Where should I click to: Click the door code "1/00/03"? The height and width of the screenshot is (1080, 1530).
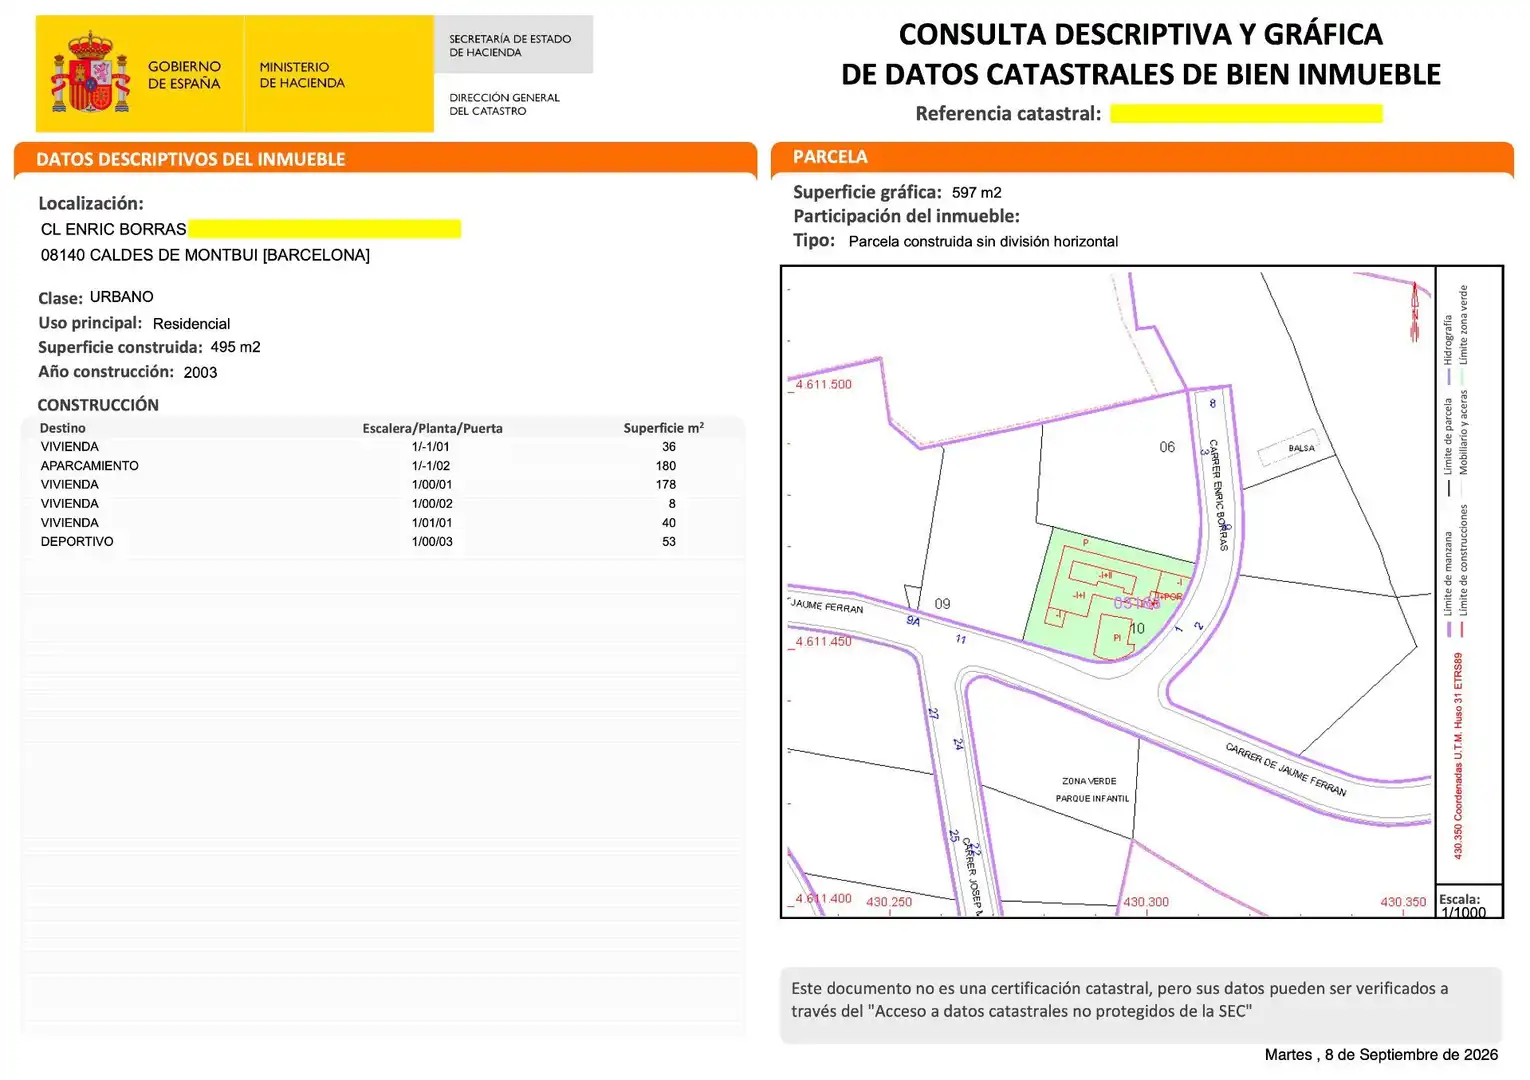point(432,542)
